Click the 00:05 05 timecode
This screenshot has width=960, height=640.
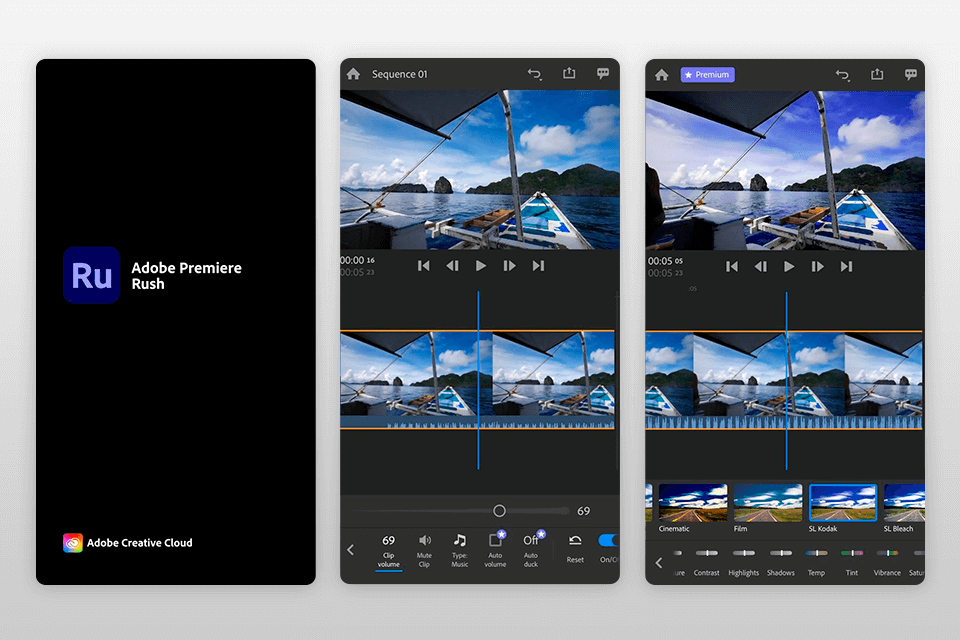point(666,261)
